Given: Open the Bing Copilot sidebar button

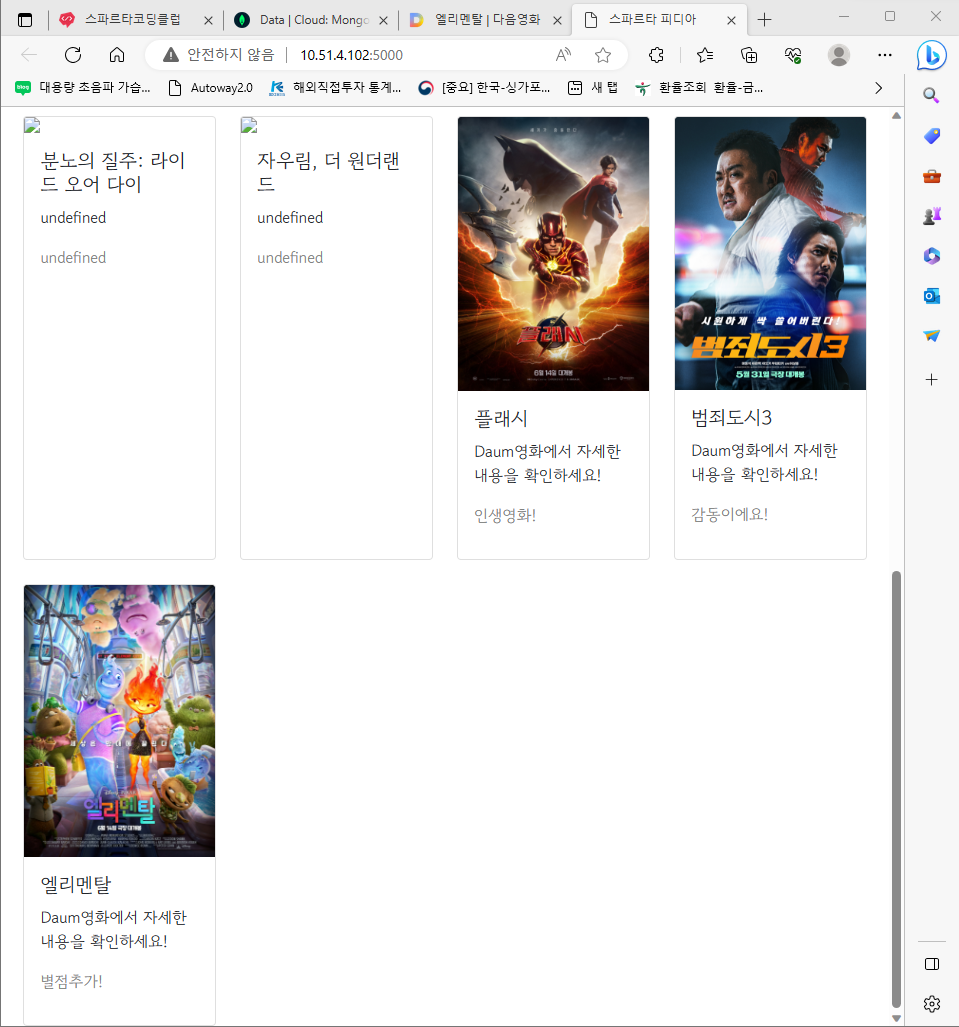Looking at the screenshot, I should [x=931, y=55].
